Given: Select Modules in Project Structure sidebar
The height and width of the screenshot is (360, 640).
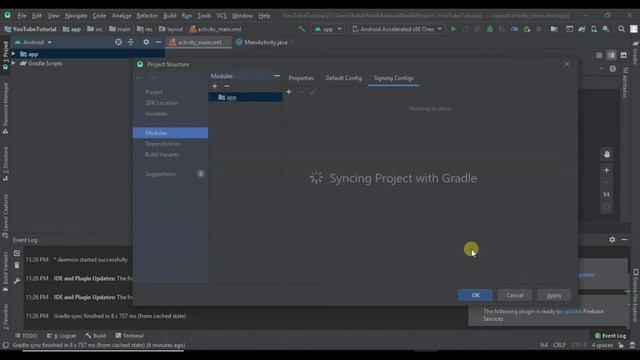Looking at the screenshot, I should (x=170, y=133).
